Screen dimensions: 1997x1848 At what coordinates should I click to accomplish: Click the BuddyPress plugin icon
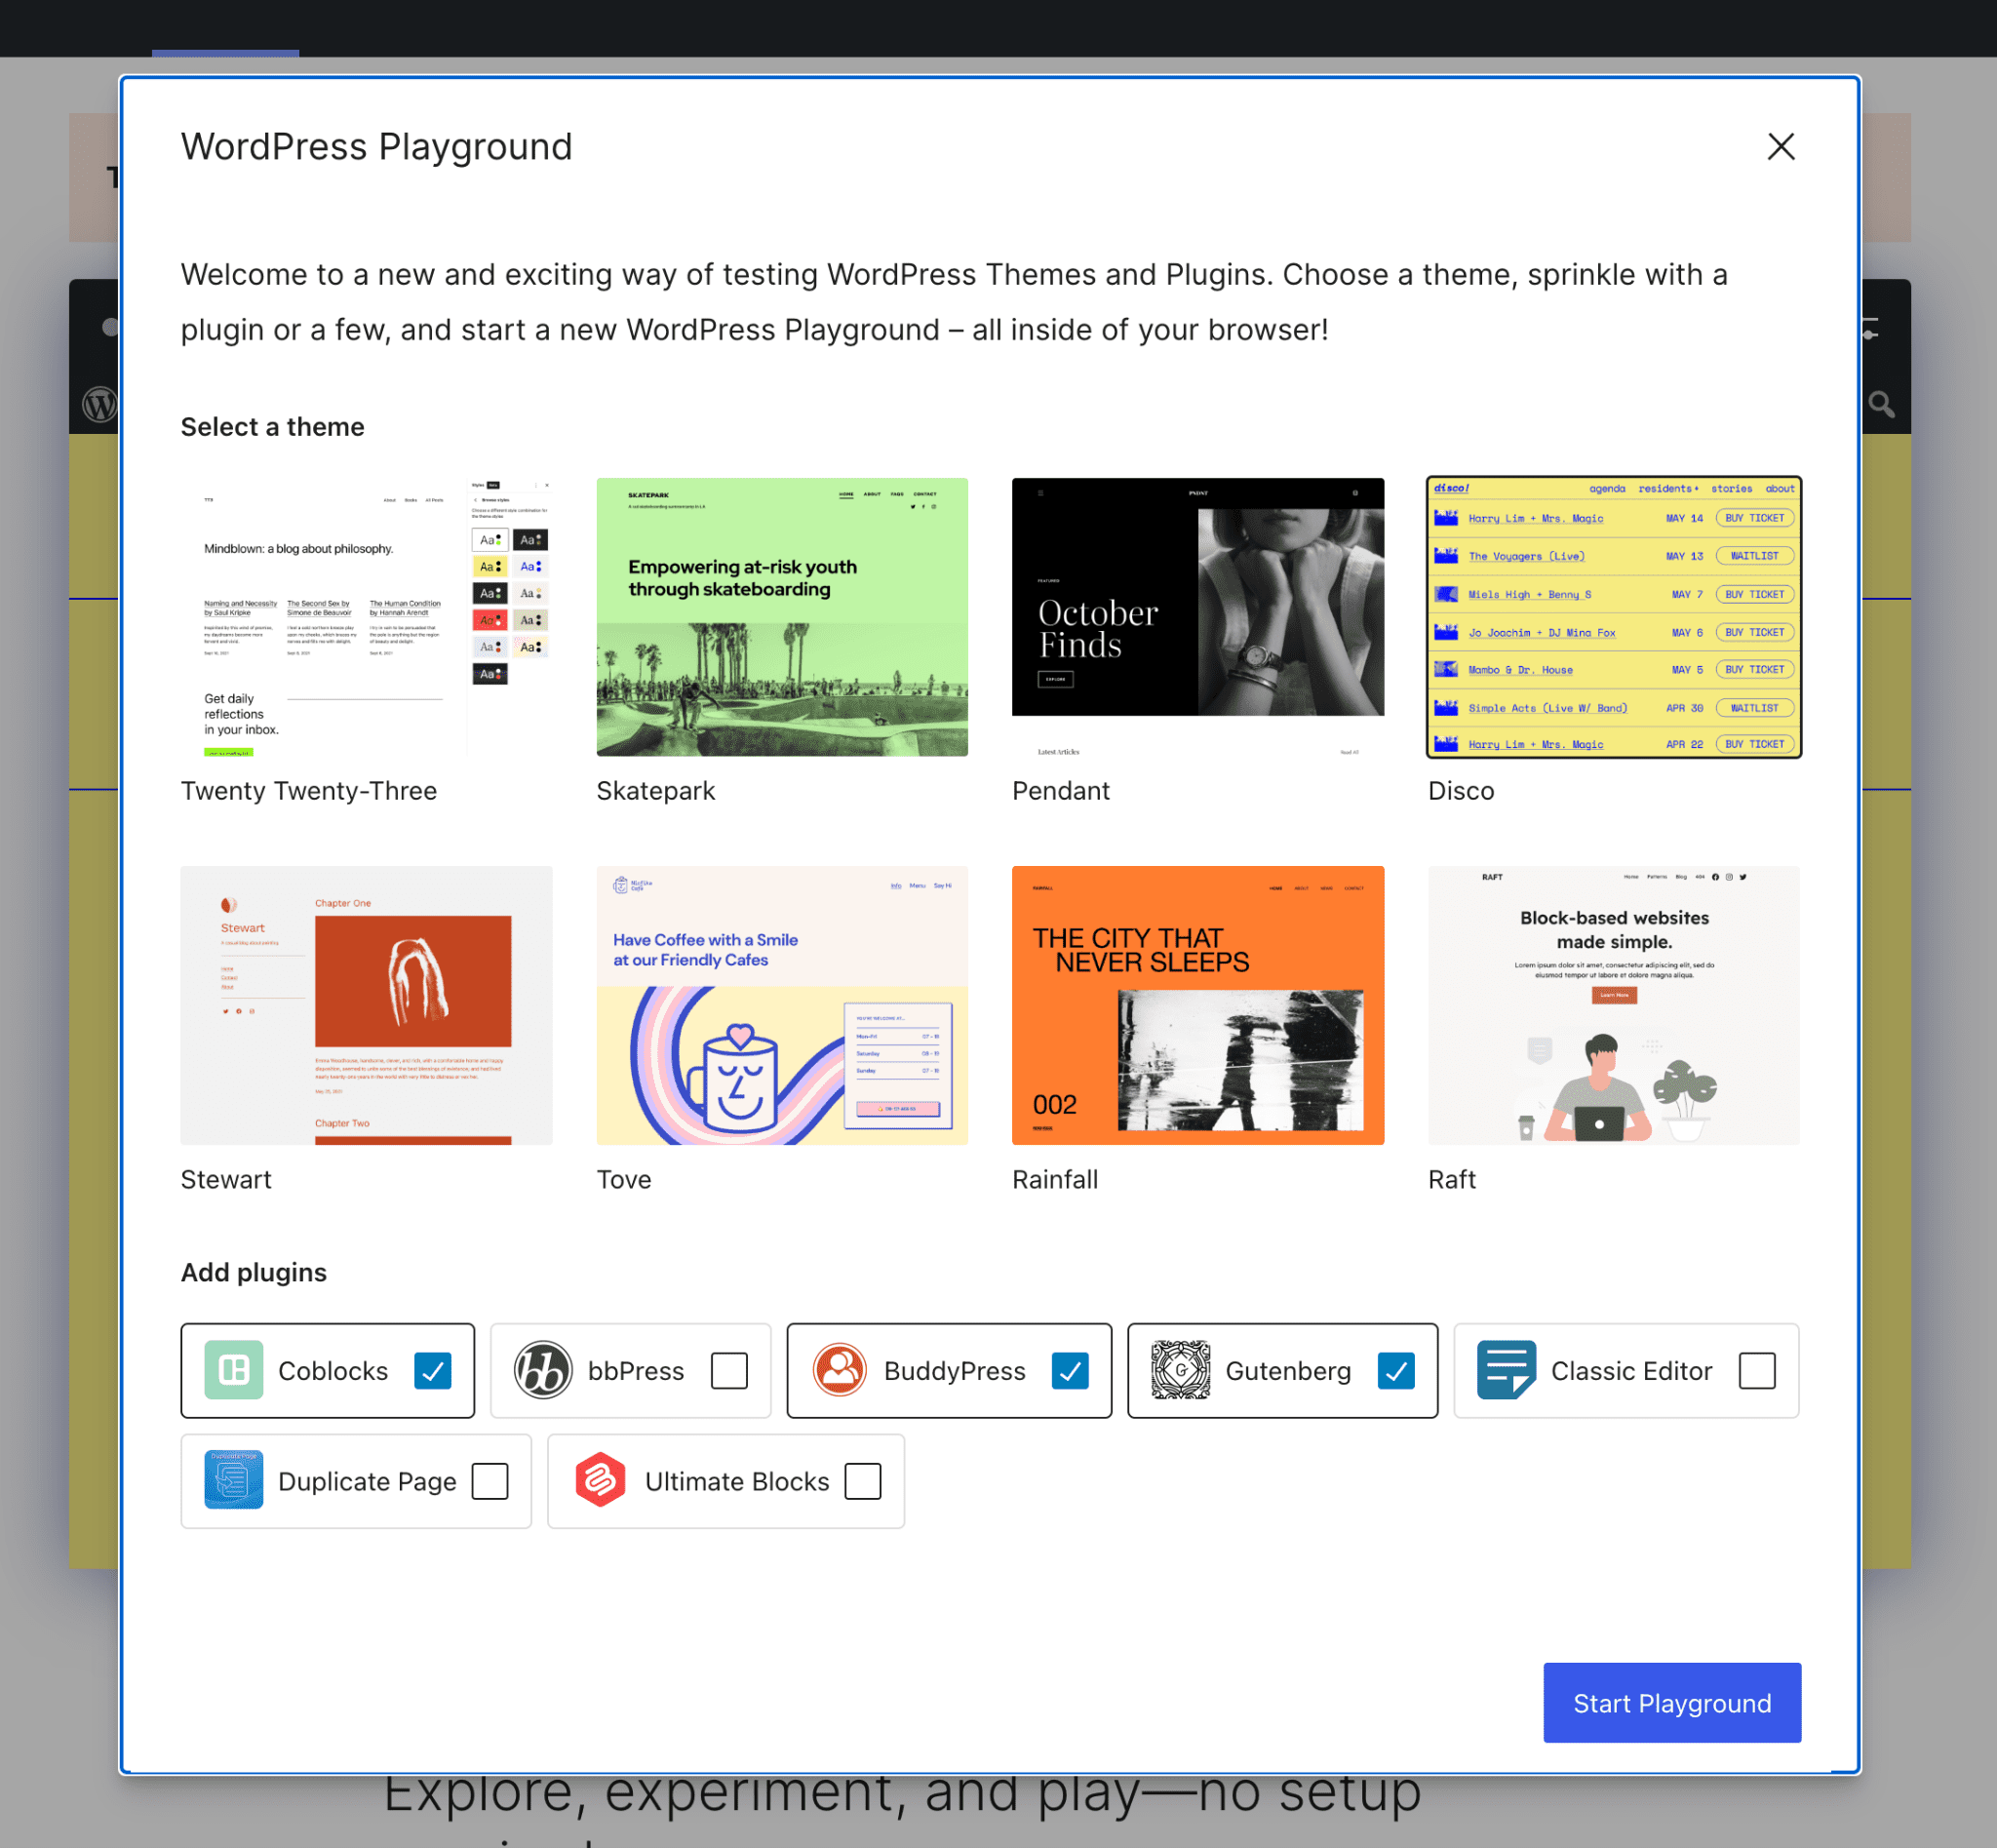(837, 1369)
